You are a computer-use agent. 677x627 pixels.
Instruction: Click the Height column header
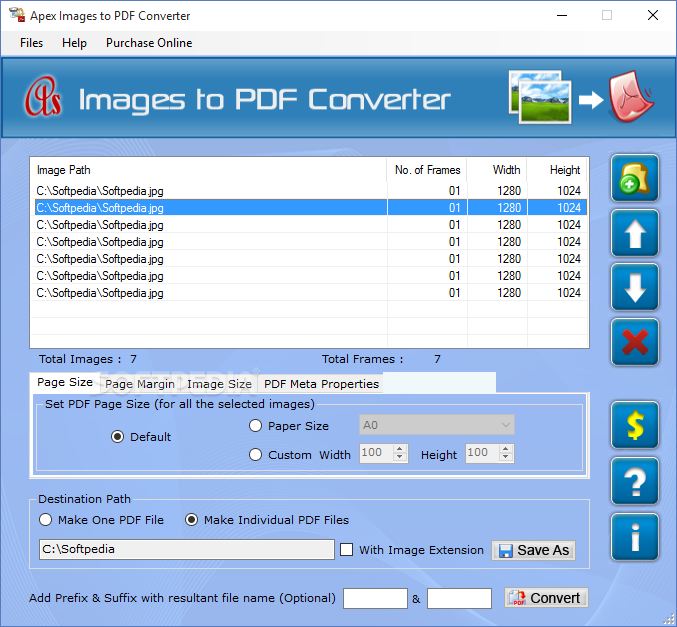tap(557, 170)
